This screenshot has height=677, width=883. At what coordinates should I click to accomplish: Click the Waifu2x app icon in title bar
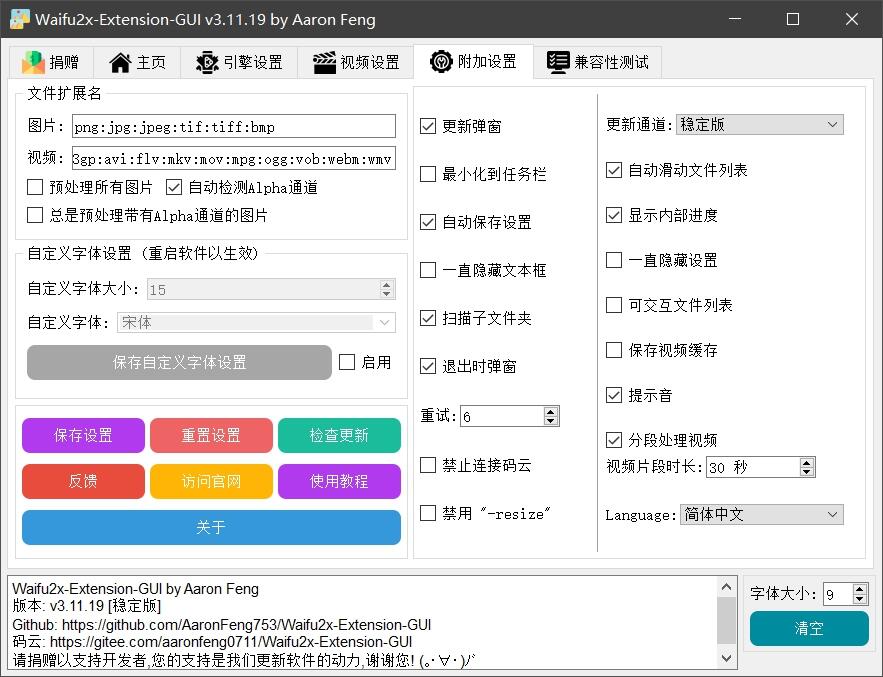tap(19, 19)
